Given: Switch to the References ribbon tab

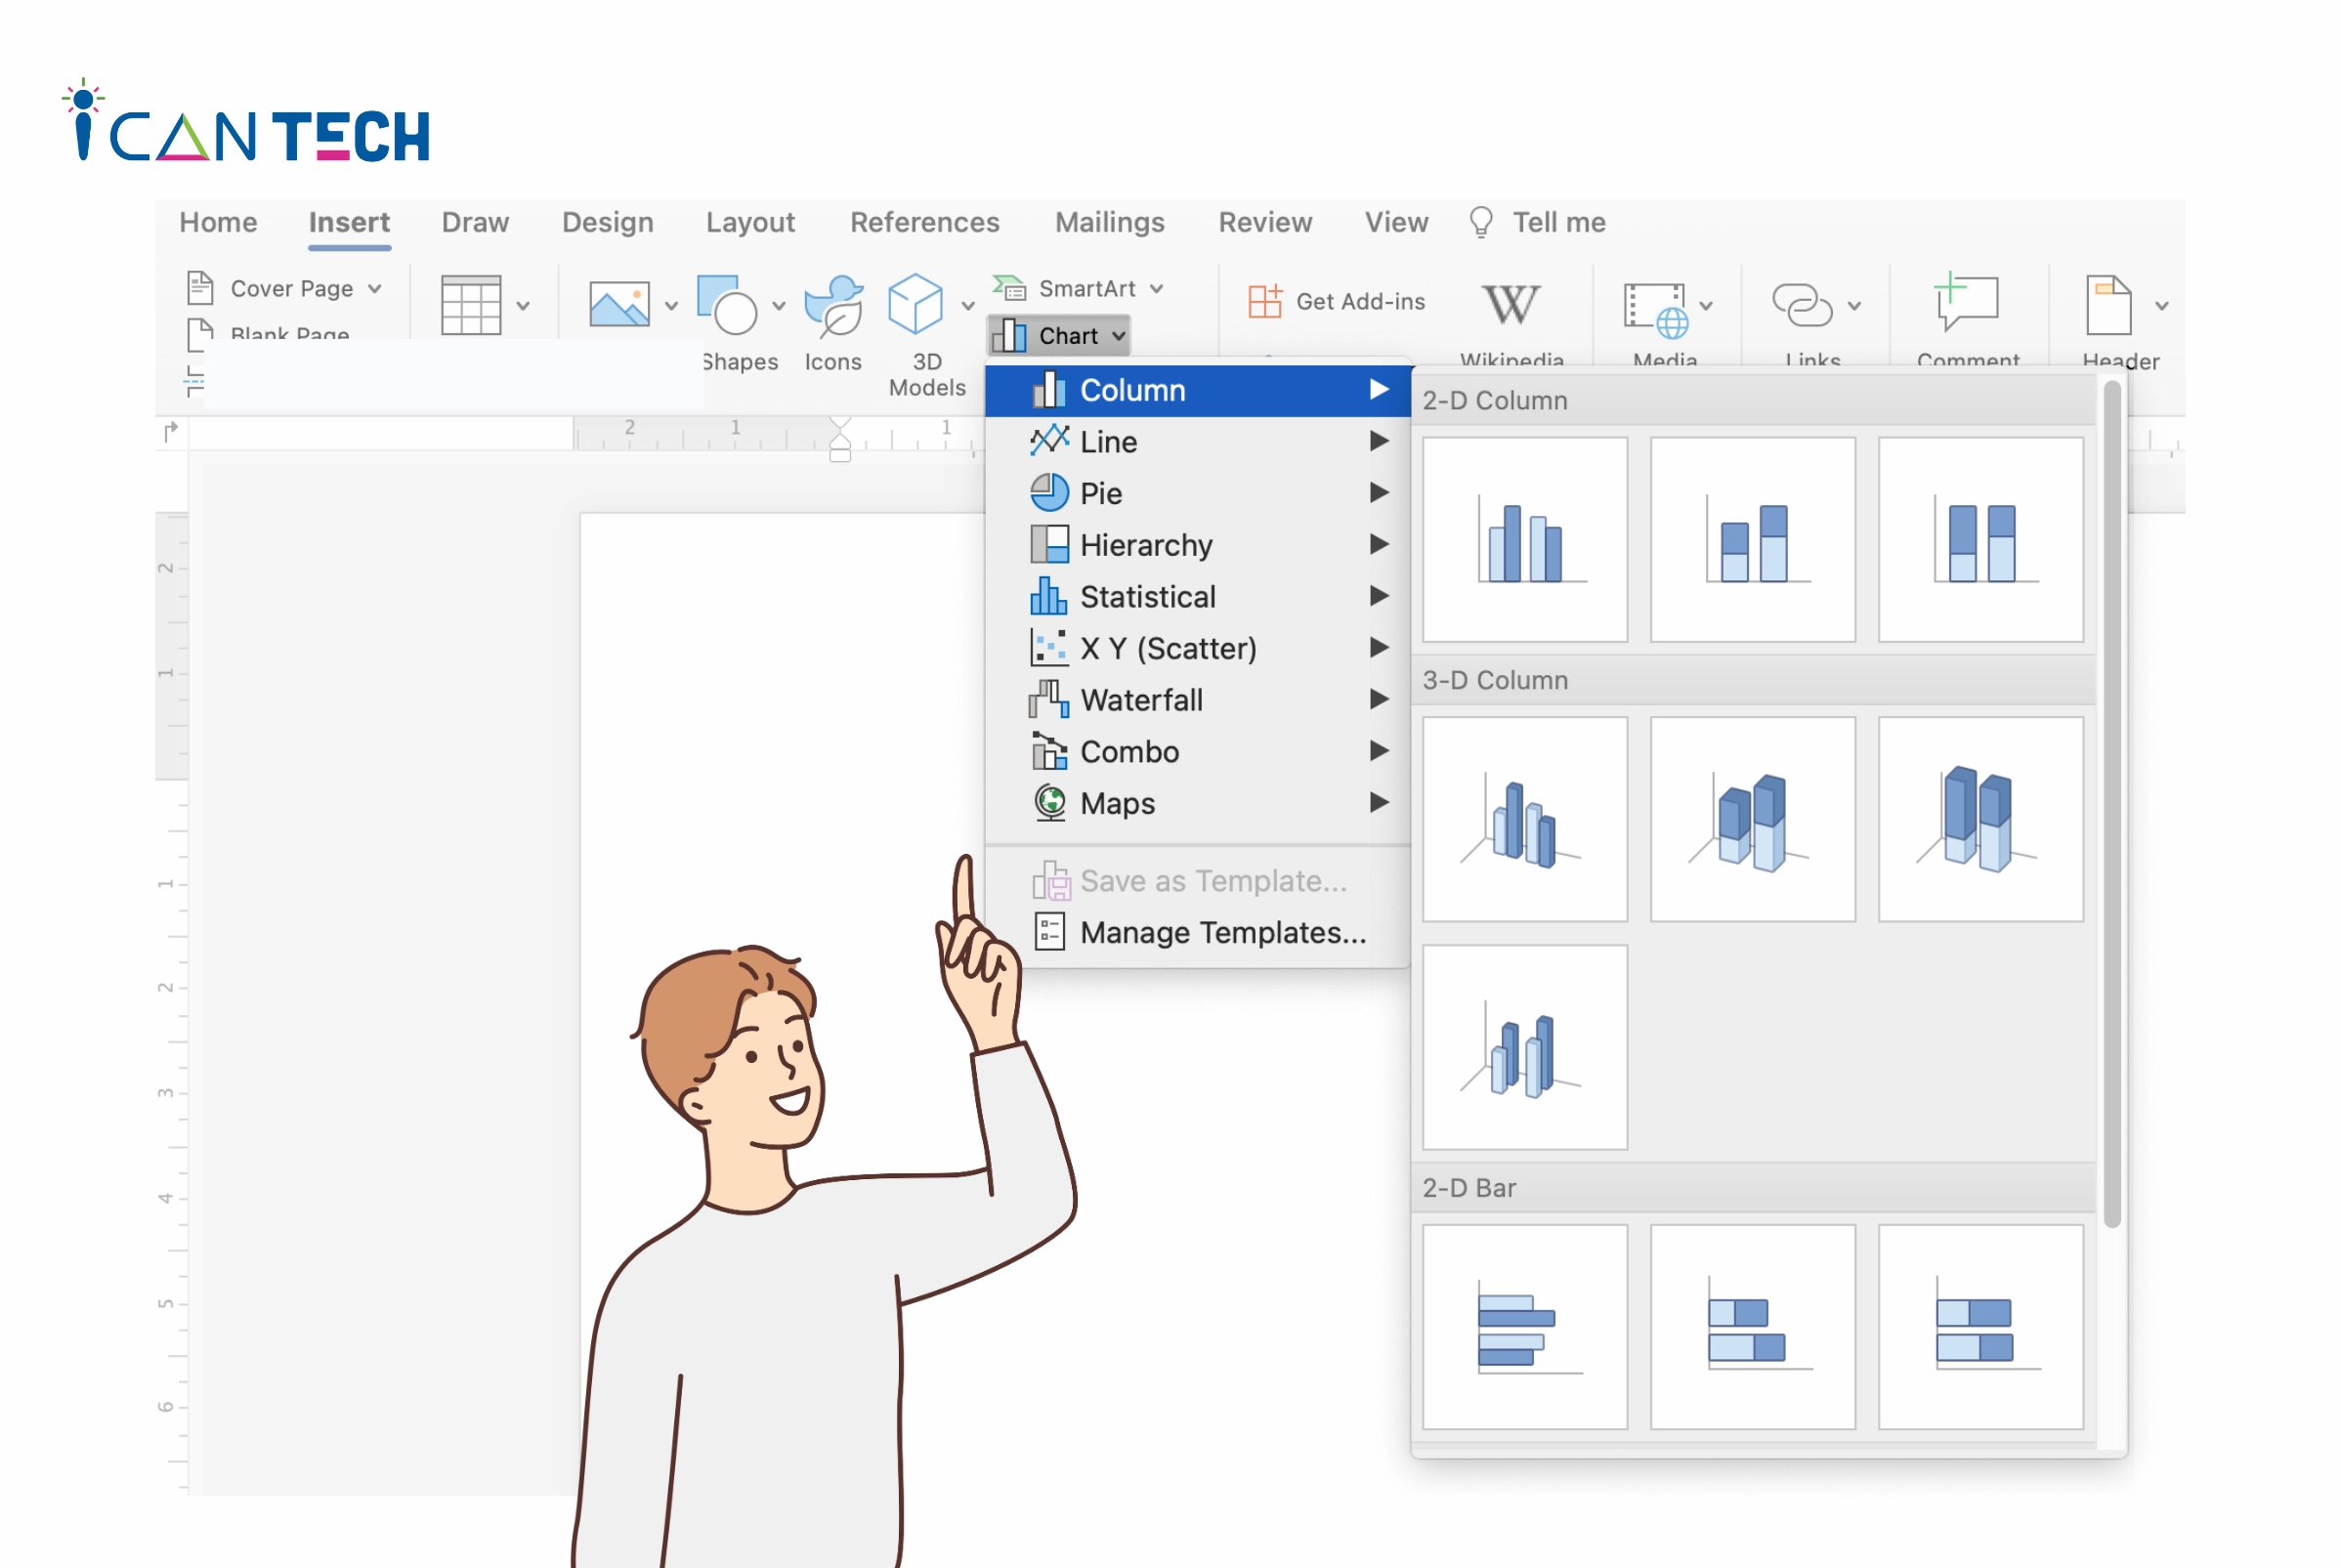Looking at the screenshot, I should 924,222.
